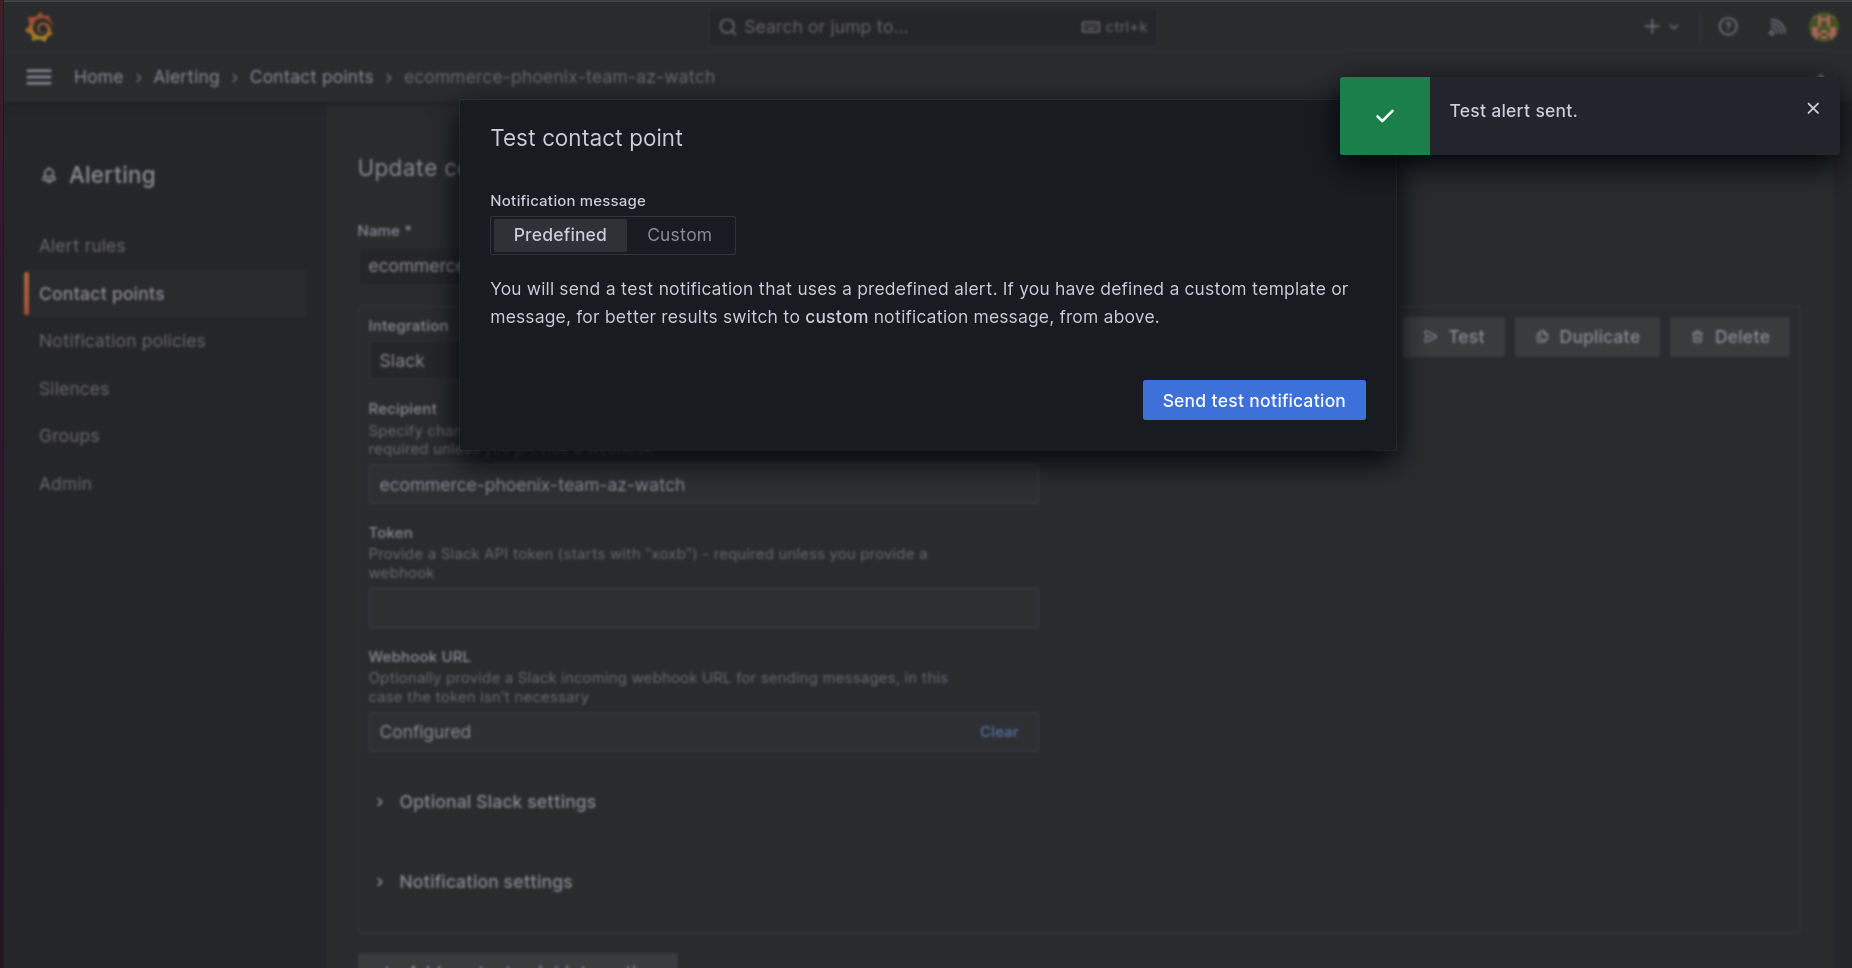Dismiss the 'Test alert sent' toast
Screen dimensions: 1852x968
1813,108
